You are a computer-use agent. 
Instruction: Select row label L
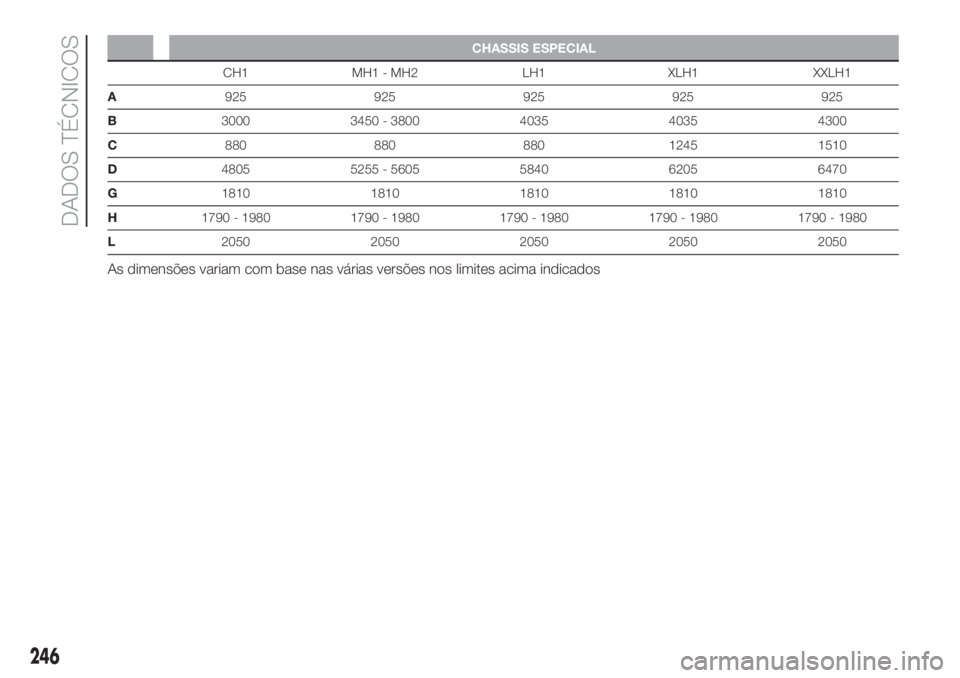[x=111, y=241]
